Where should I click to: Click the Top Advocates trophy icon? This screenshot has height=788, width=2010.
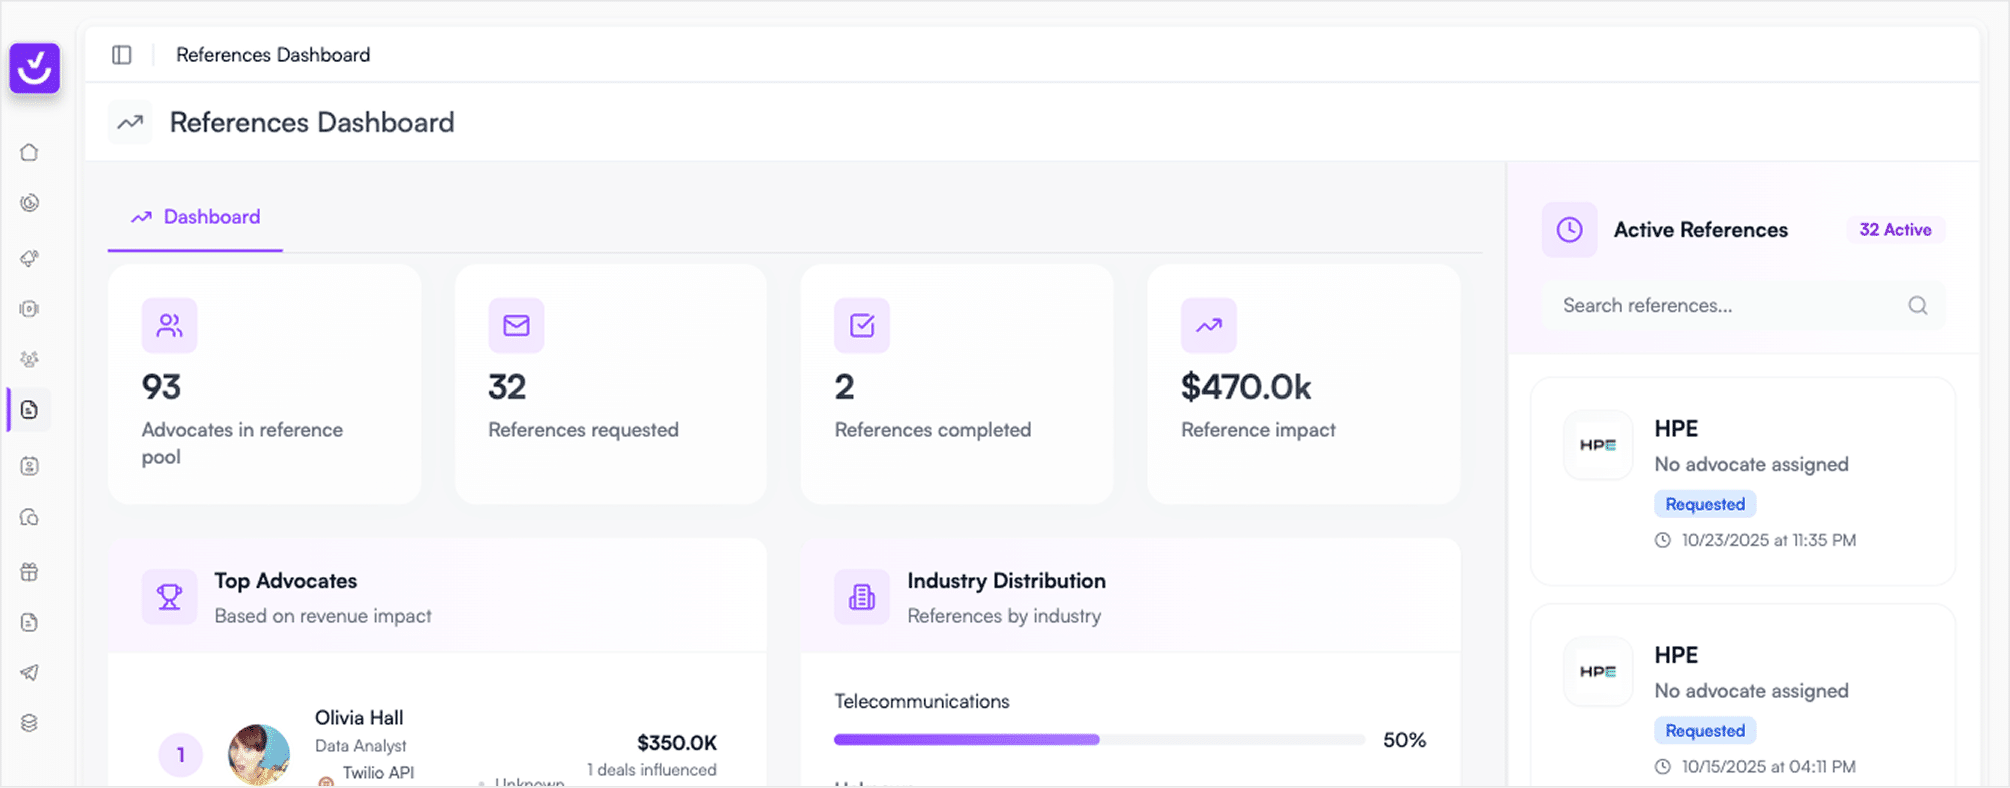[169, 597]
